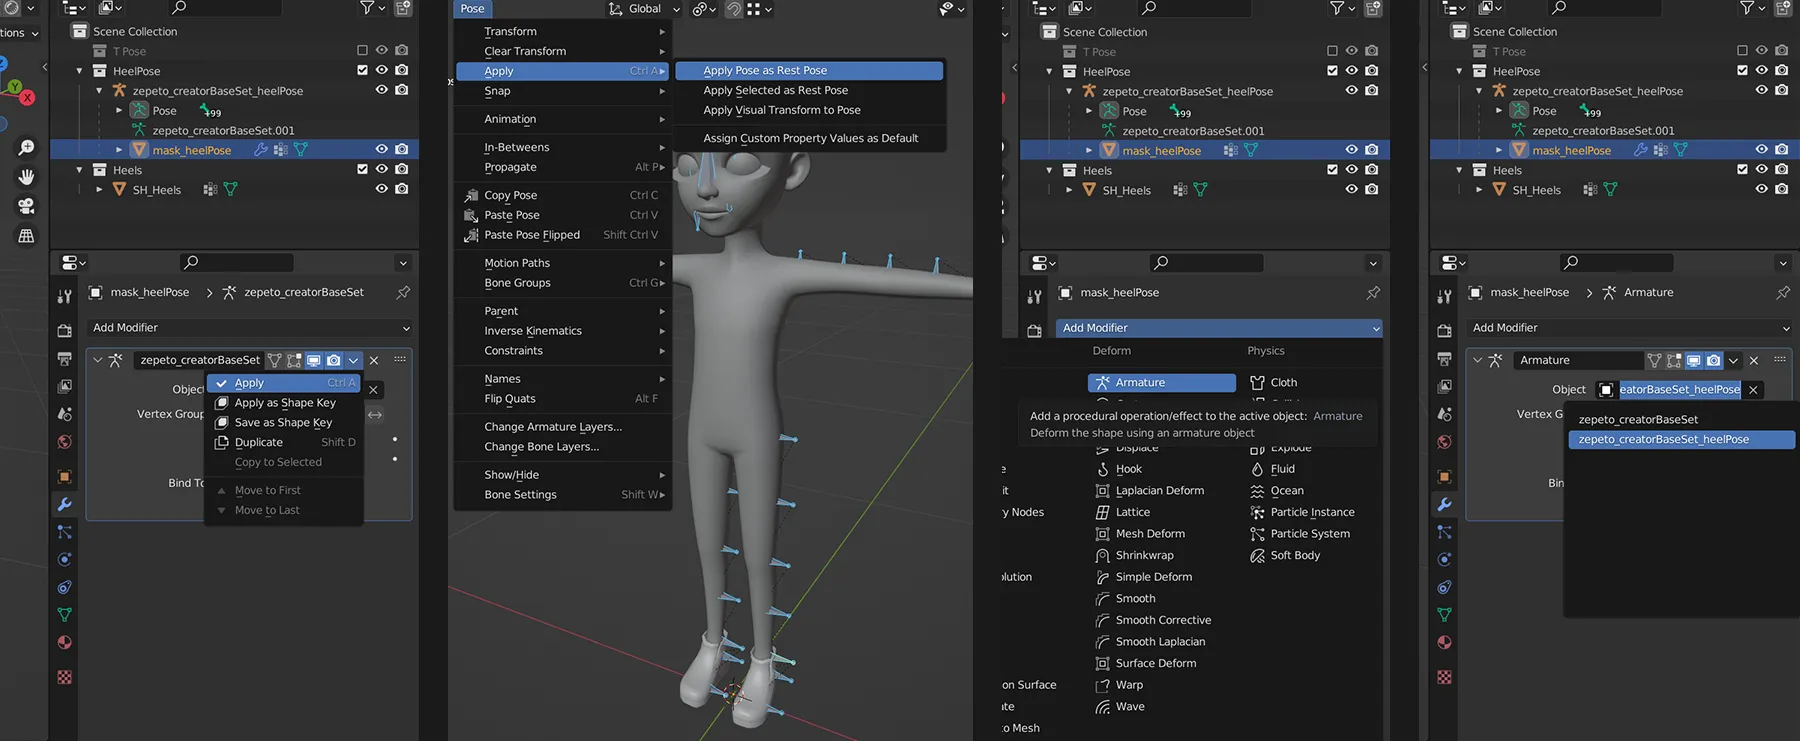Toggle render camera on the Armature modifier header
Viewport: 1800px width, 741px height.
pos(1714,360)
